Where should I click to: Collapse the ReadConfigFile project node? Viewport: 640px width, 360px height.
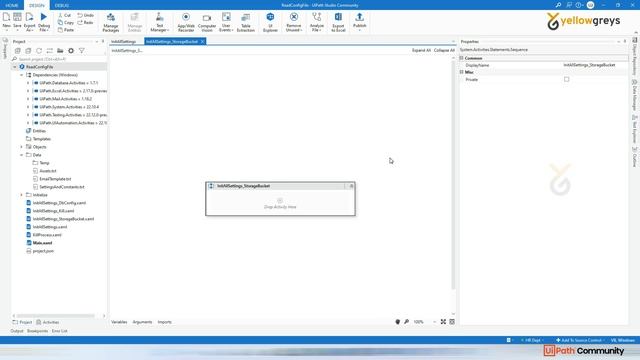15,67
